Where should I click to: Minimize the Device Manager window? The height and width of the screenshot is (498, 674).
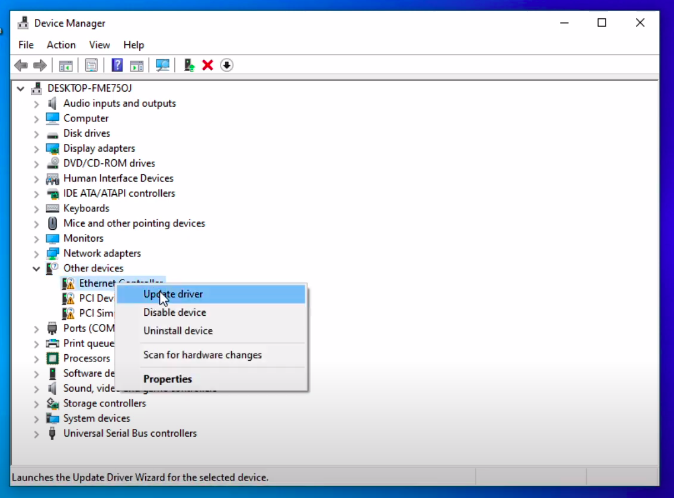click(564, 23)
